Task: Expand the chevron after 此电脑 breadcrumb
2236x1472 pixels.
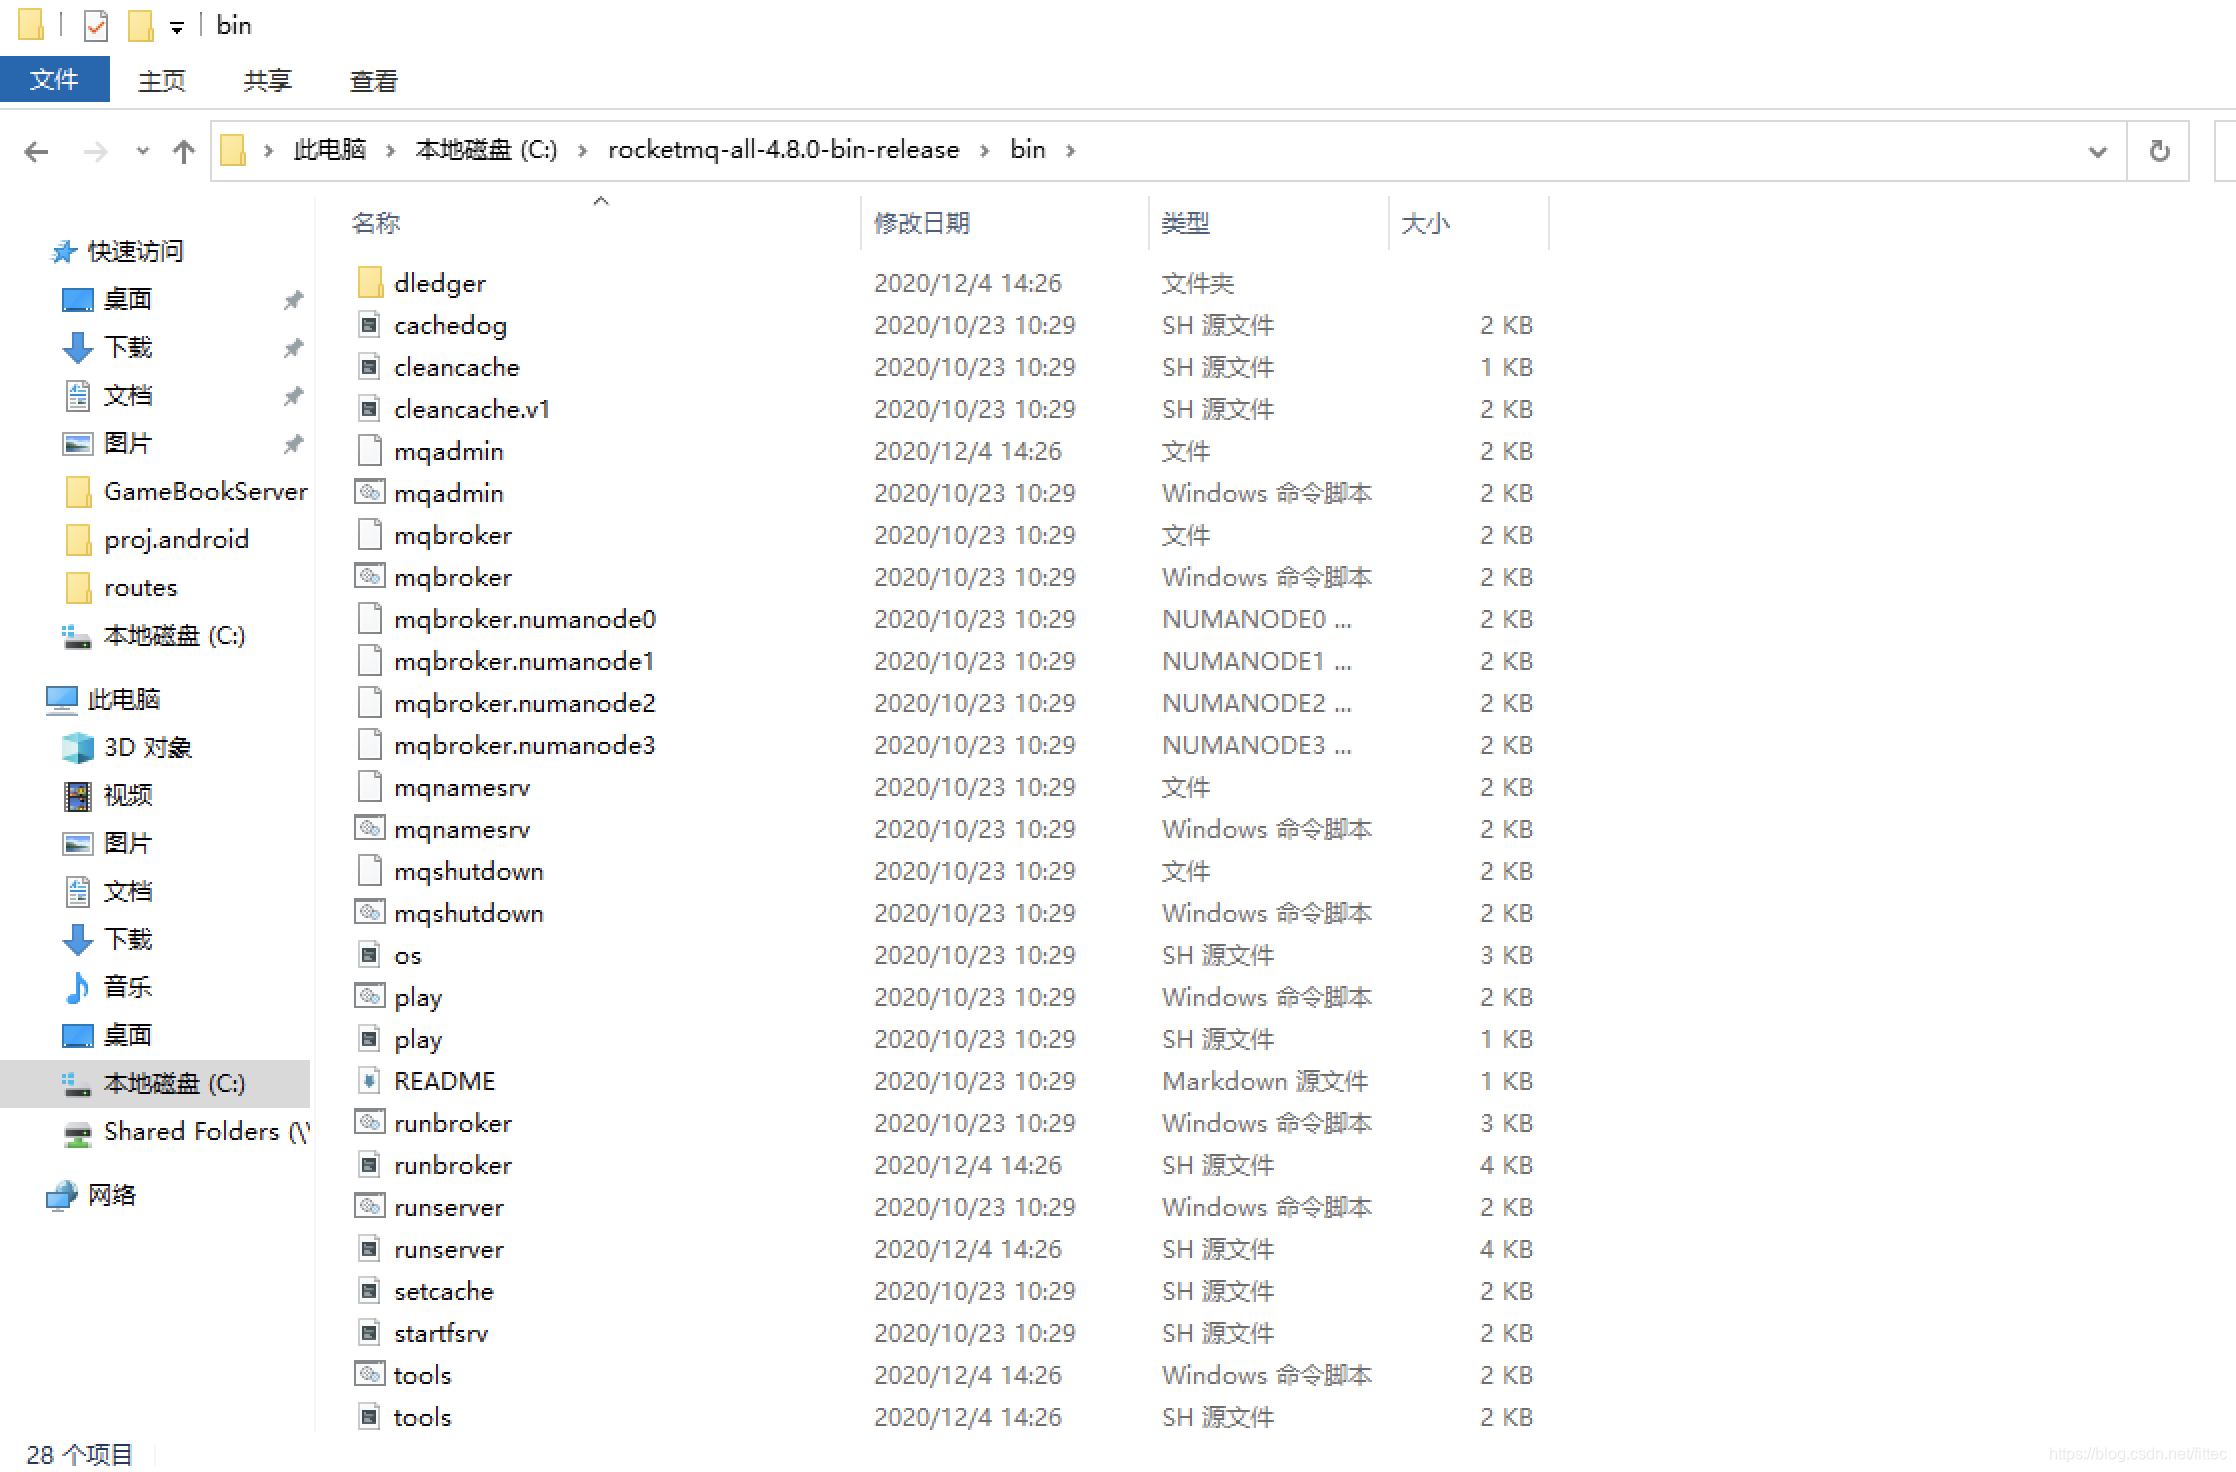Action: pyautogui.click(x=391, y=151)
